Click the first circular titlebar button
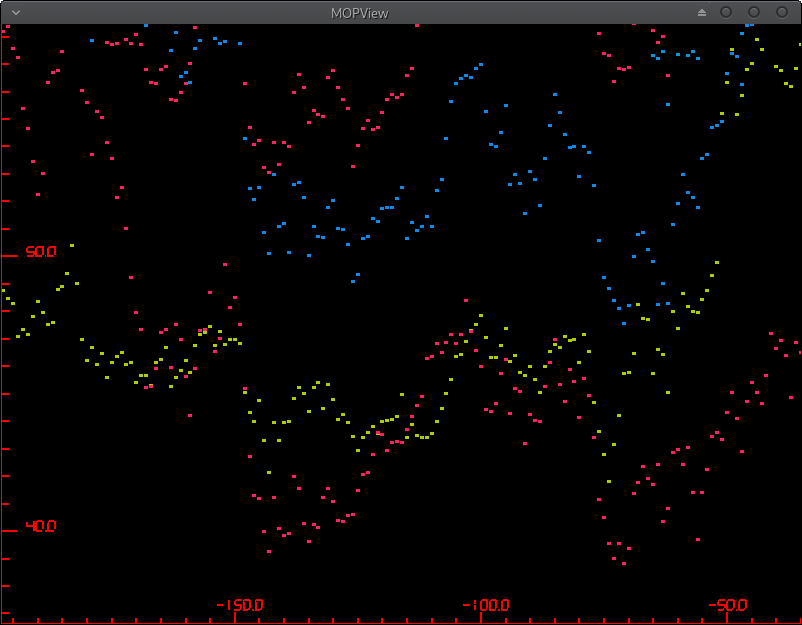Screen dimensions: 802x625 click(725, 12)
